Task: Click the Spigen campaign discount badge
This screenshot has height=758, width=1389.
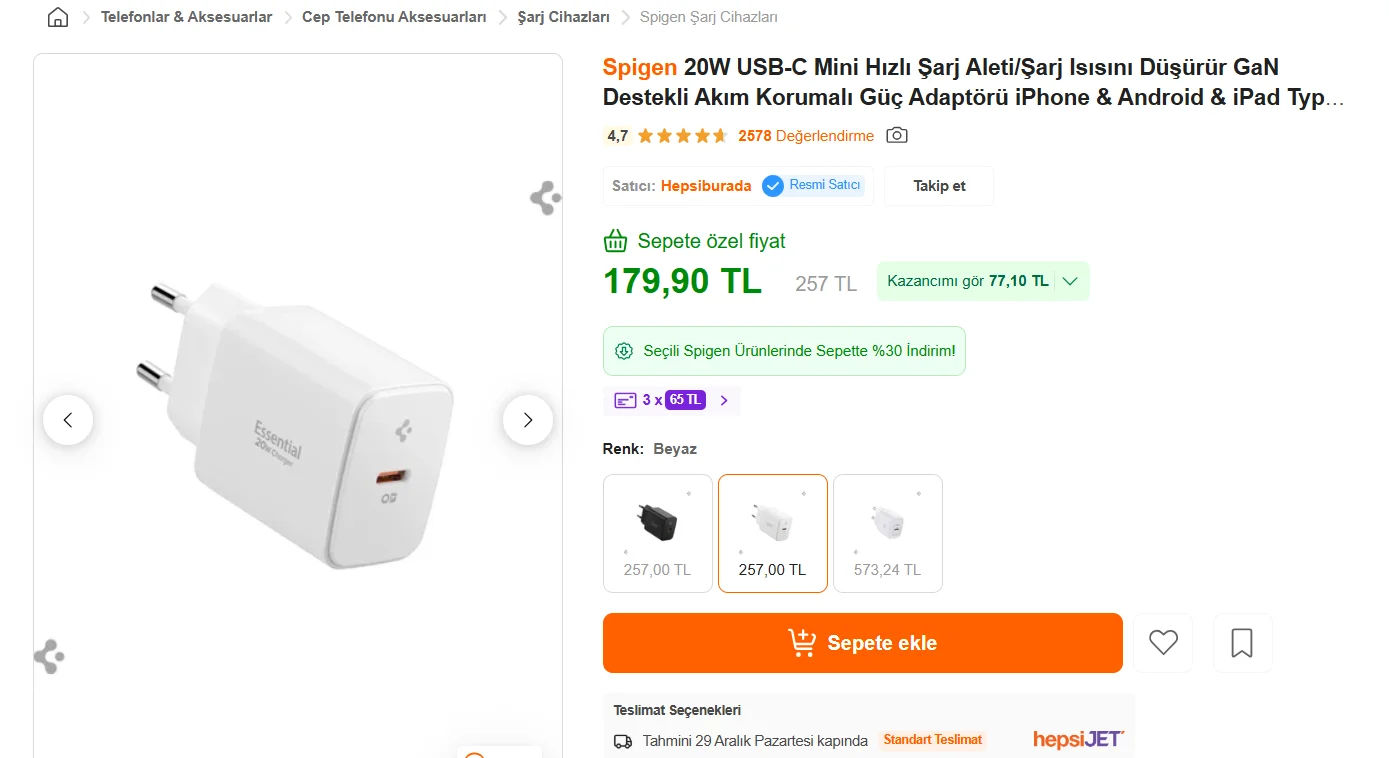Action: (784, 351)
